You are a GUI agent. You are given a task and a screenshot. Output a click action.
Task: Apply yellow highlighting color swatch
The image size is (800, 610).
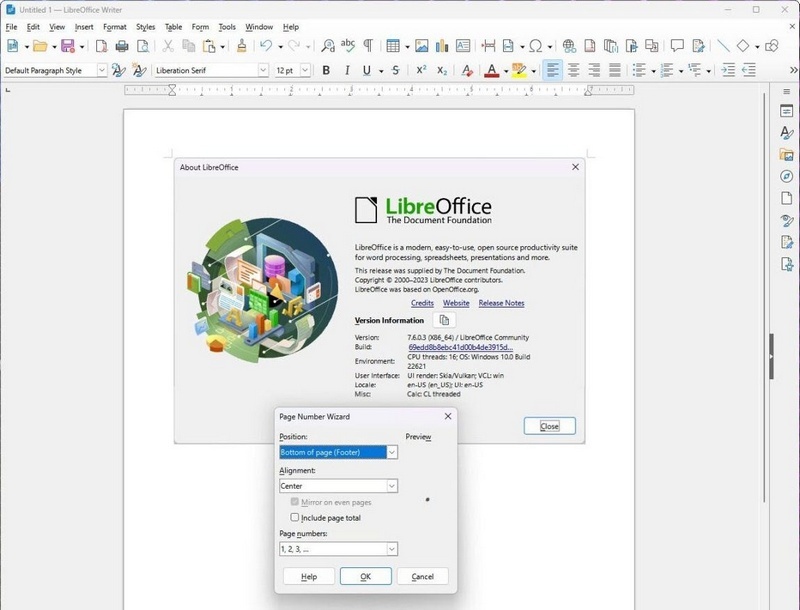[x=519, y=70]
